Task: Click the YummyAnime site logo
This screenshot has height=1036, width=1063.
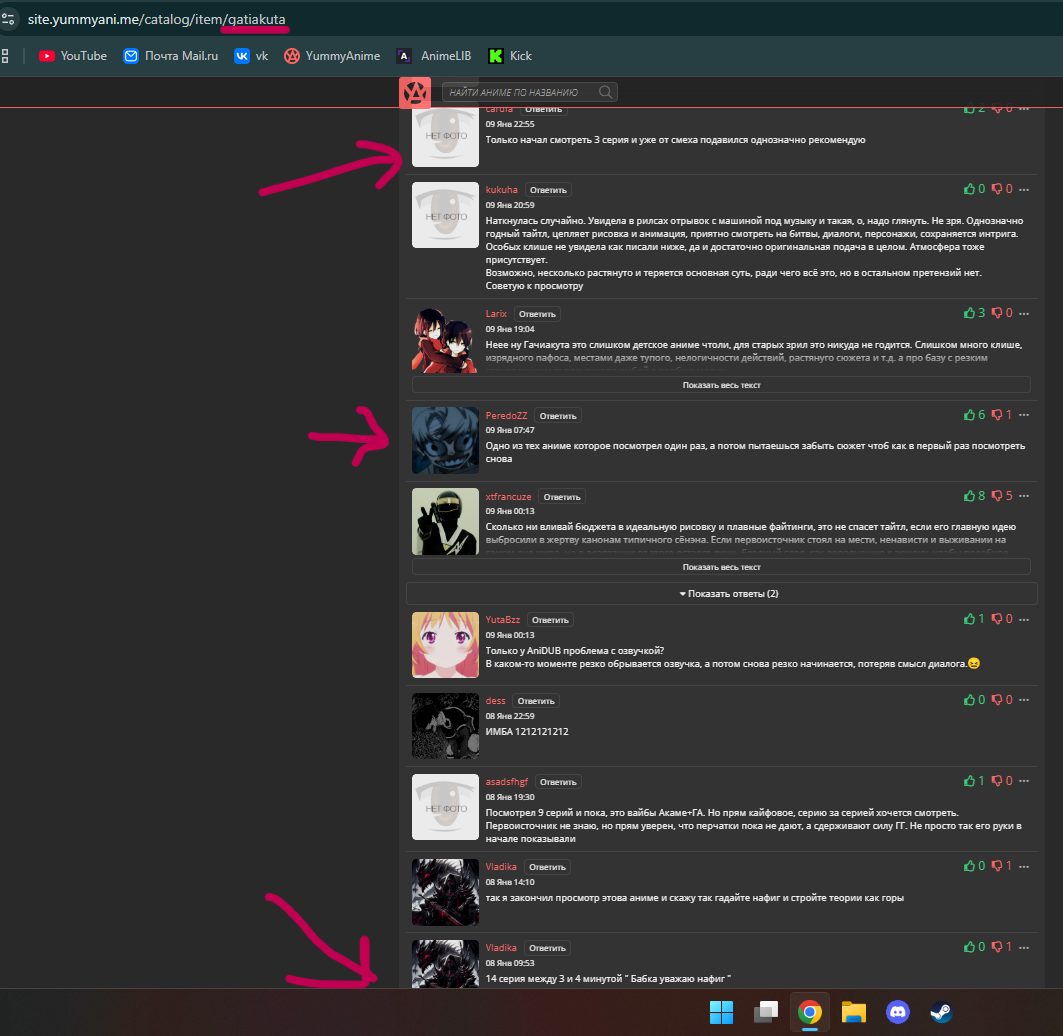Action: [x=415, y=92]
